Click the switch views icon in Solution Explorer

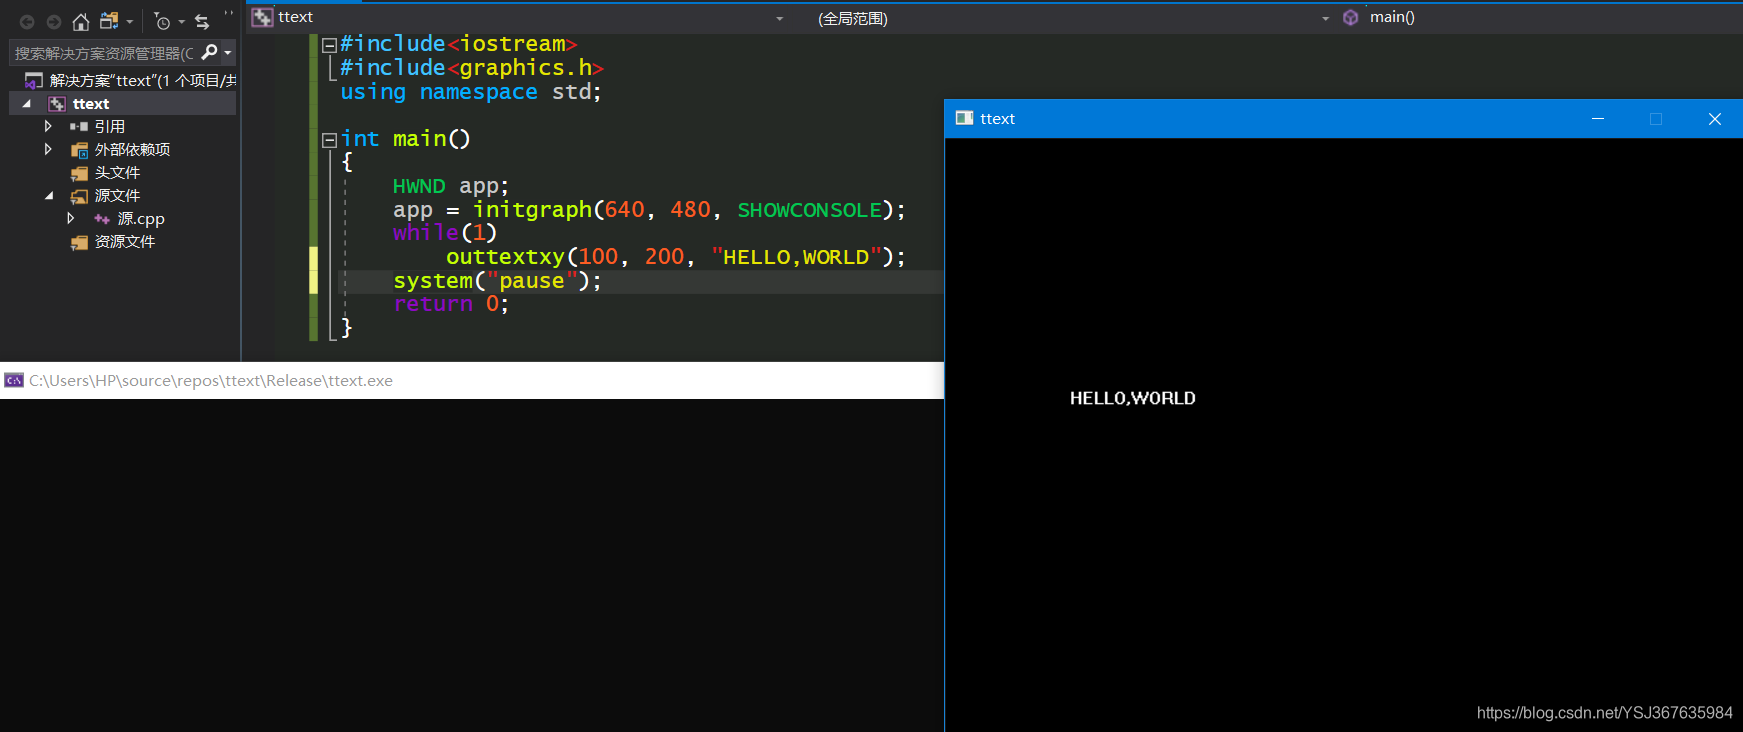[109, 21]
